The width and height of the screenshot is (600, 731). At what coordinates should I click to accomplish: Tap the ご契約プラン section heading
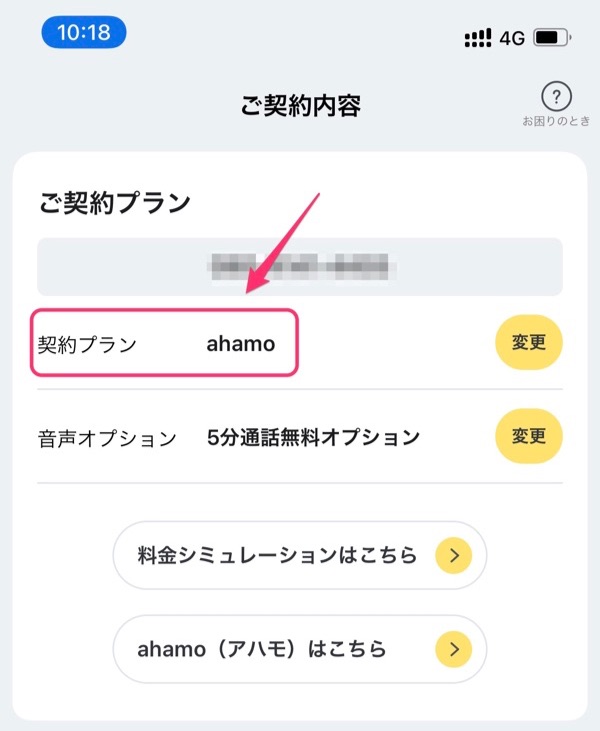[114, 202]
